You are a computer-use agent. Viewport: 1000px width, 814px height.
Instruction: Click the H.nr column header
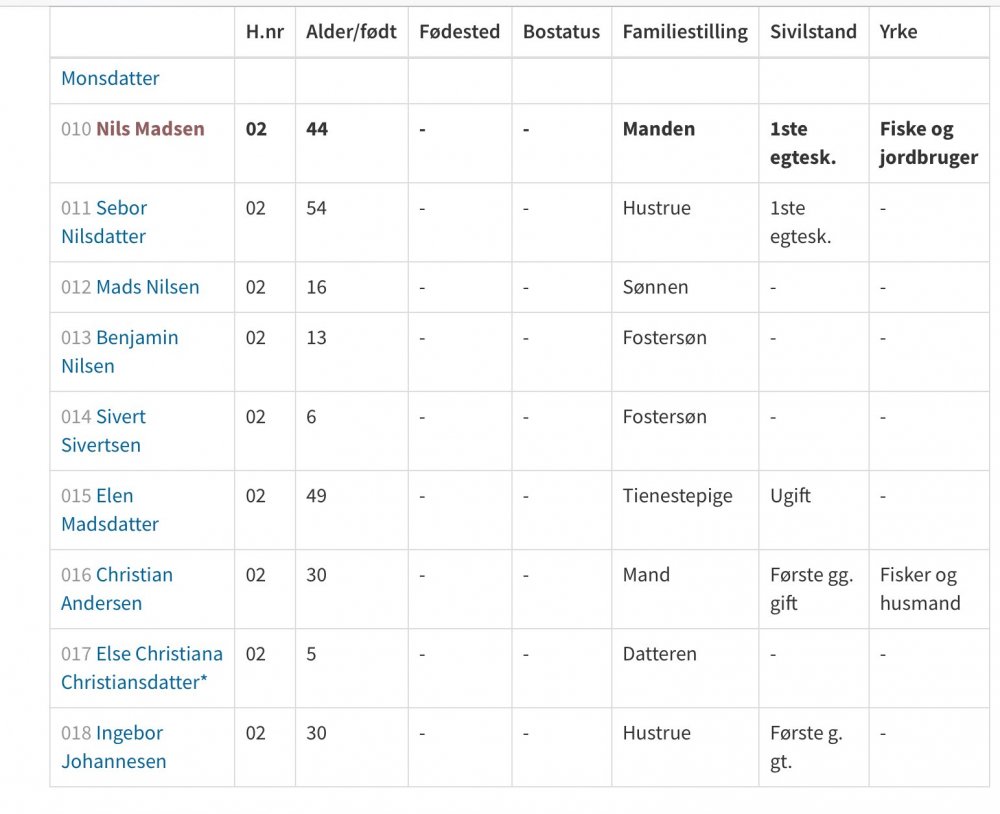point(265,32)
